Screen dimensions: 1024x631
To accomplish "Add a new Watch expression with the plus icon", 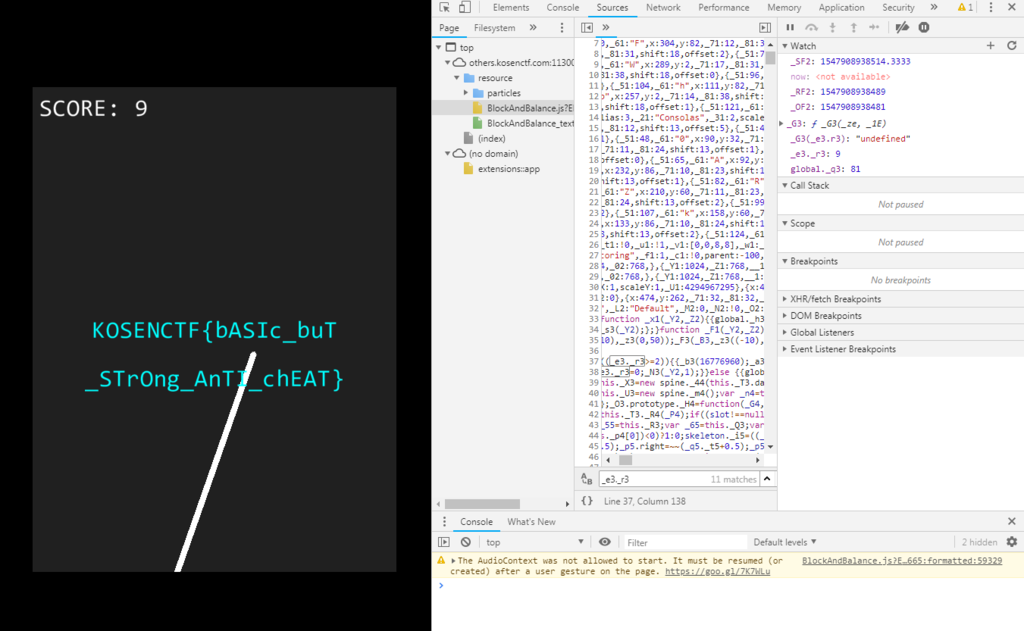I will coord(990,45).
